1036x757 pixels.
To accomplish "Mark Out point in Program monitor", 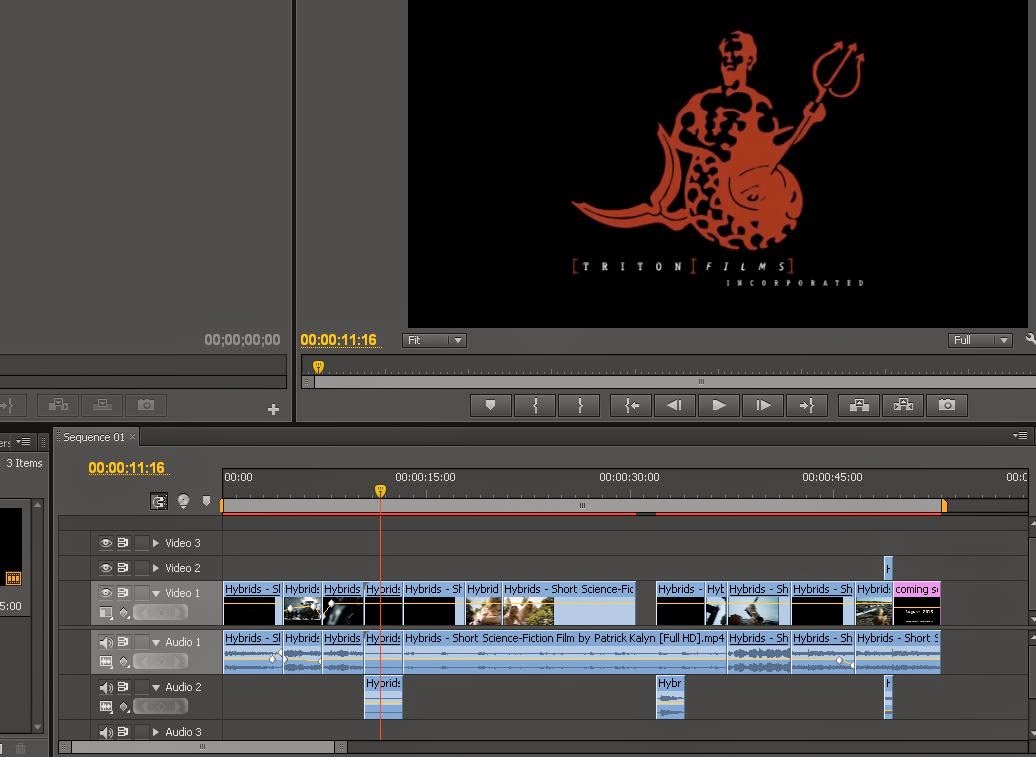I will (x=579, y=405).
